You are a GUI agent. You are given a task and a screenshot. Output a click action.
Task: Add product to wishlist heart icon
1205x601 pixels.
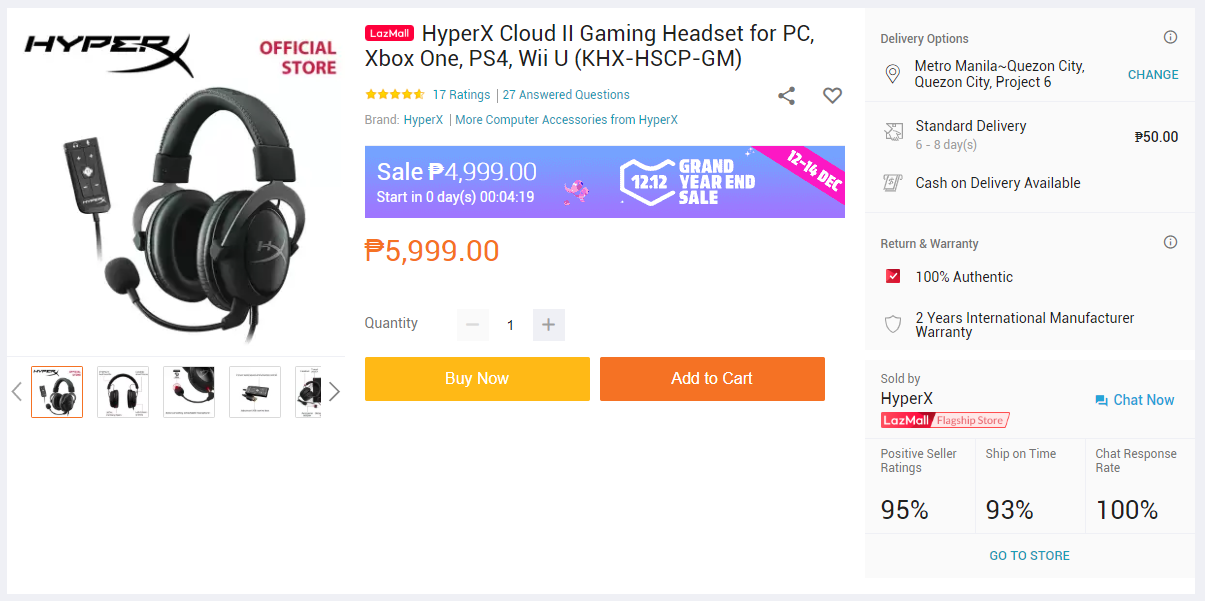click(x=832, y=96)
